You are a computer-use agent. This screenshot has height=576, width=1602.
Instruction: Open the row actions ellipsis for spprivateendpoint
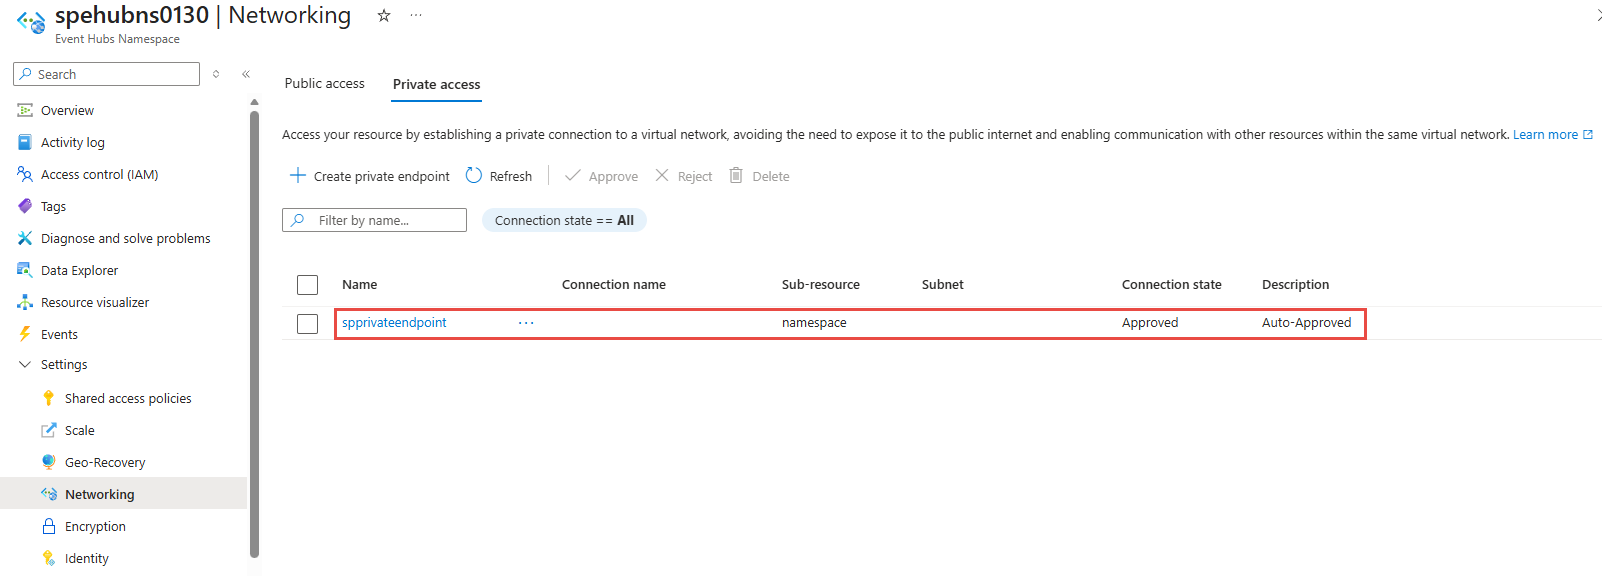click(526, 323)
